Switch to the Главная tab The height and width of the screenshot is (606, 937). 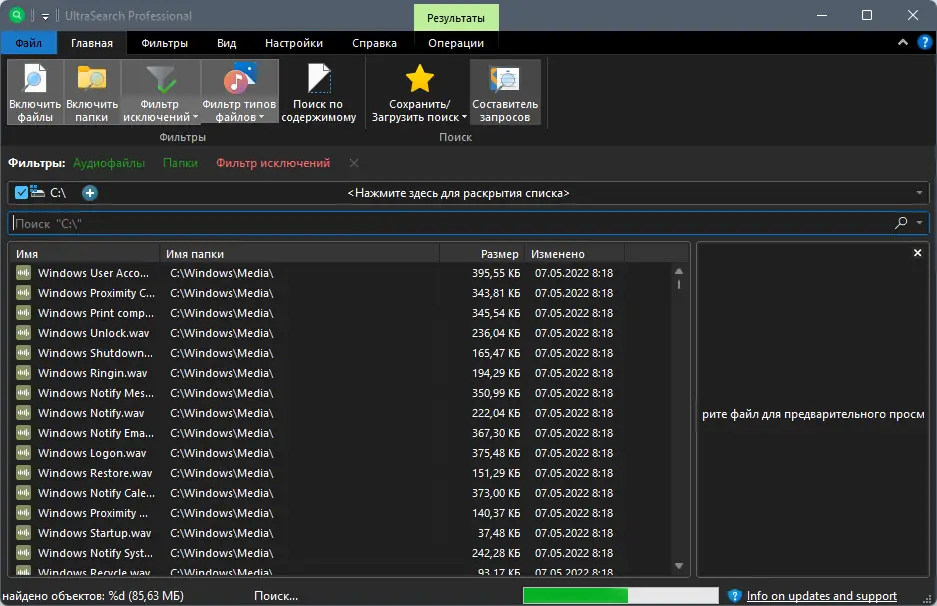92,43
